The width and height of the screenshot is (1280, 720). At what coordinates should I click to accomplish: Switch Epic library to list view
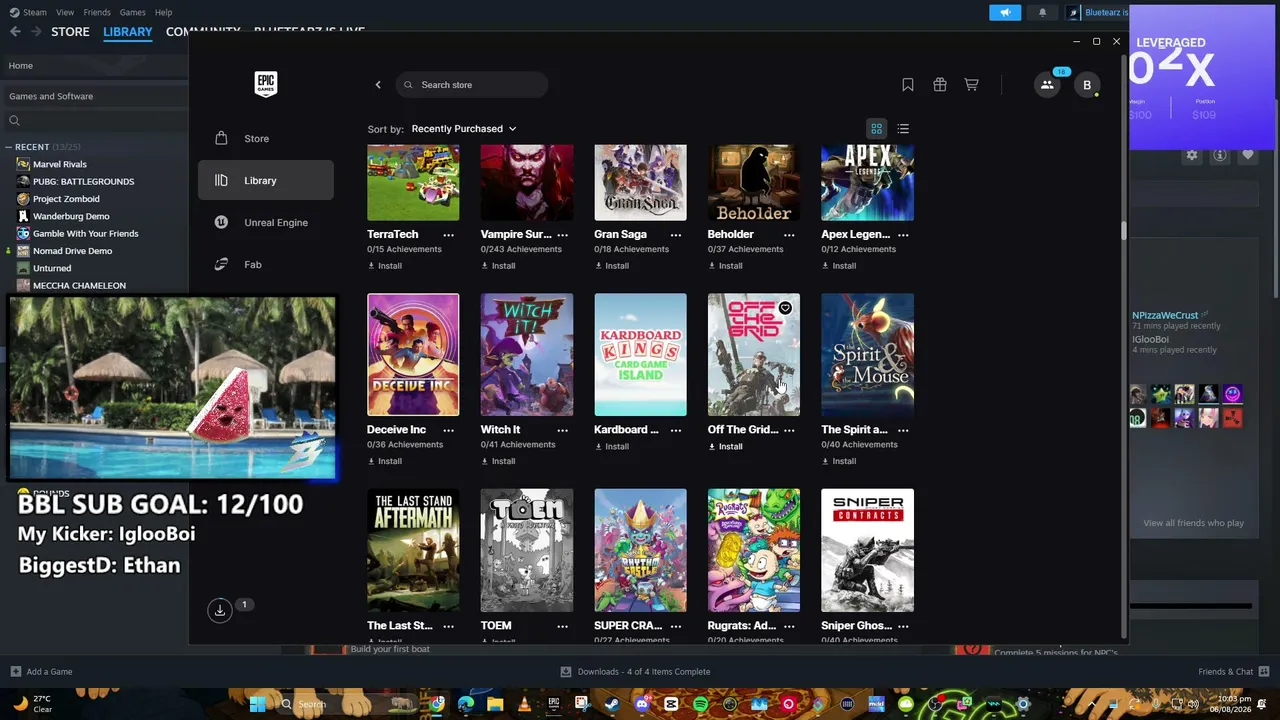click(x=903, y=129)
